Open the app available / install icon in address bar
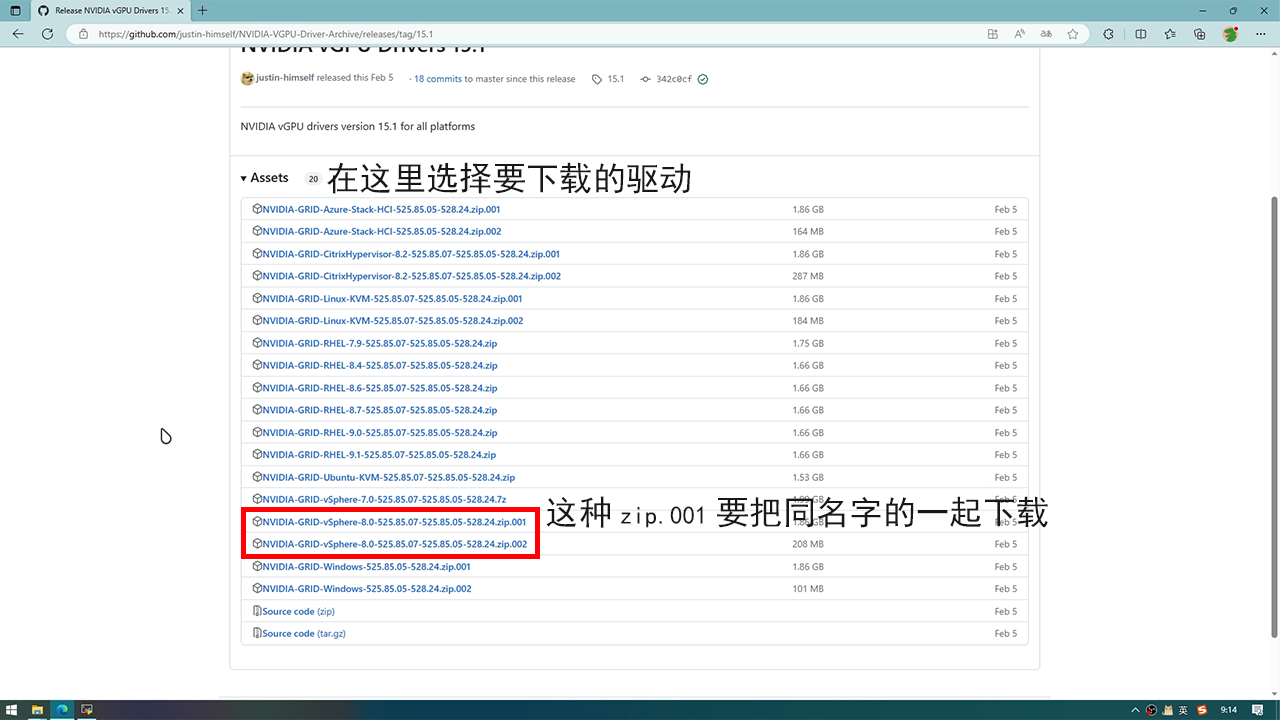 (x=992, y=33)
